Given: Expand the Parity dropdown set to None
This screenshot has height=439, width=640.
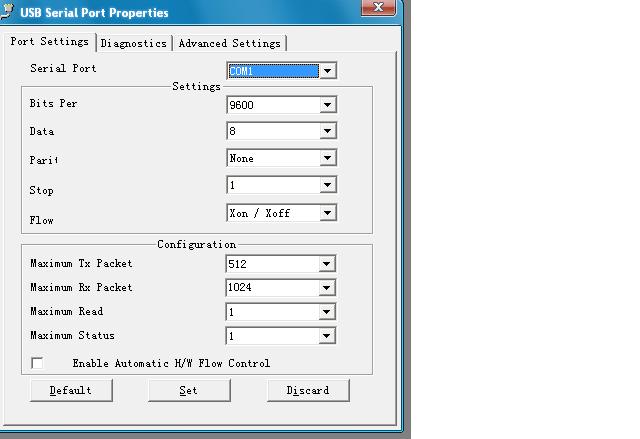Looking at the screenshot, I should click(x=327, y=158).
